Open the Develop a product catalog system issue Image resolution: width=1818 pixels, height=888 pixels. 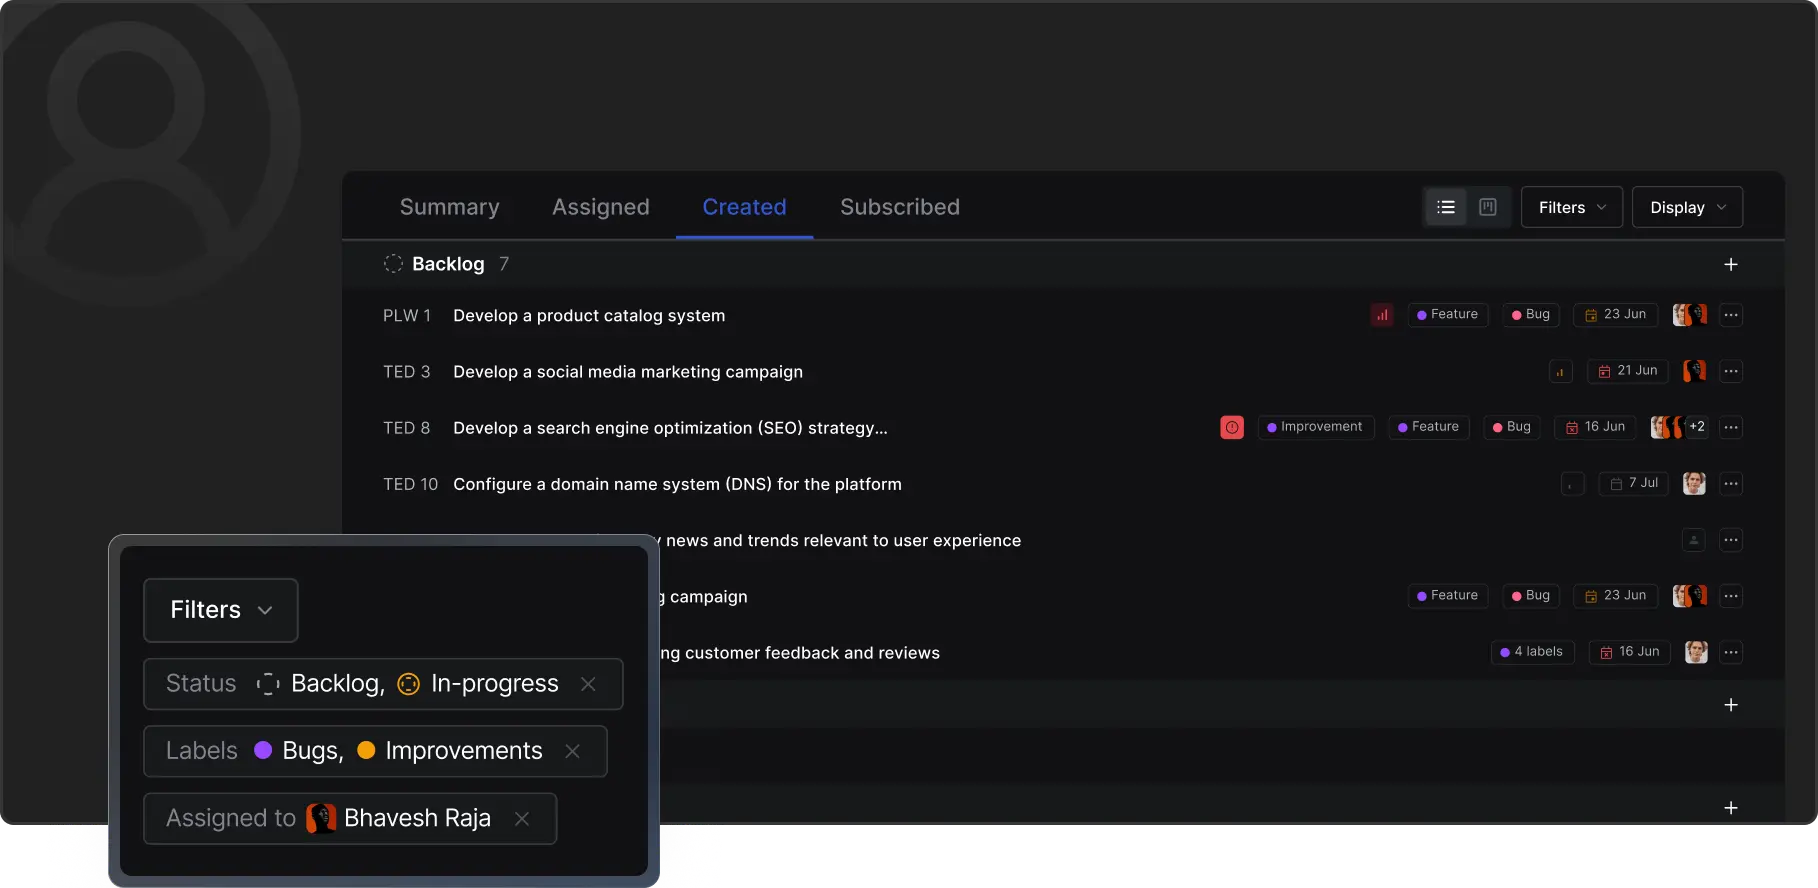588,316
